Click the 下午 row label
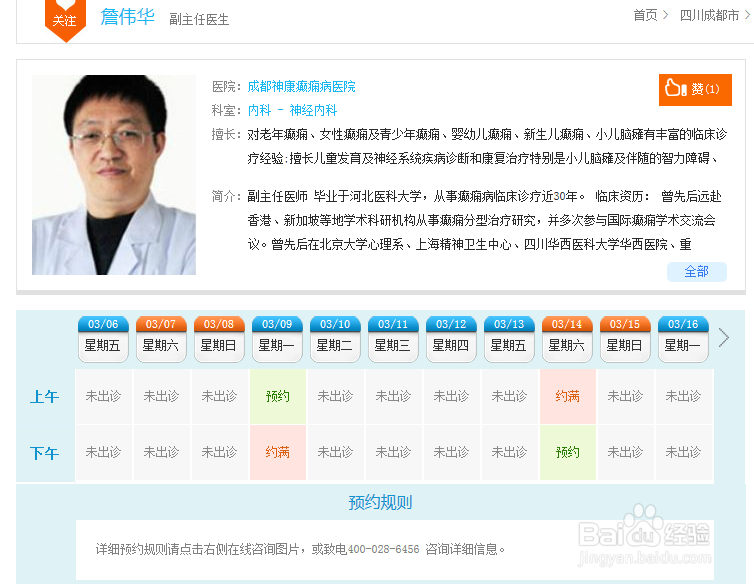The height and width of the screenshot is (584, 754). (45, 453)
